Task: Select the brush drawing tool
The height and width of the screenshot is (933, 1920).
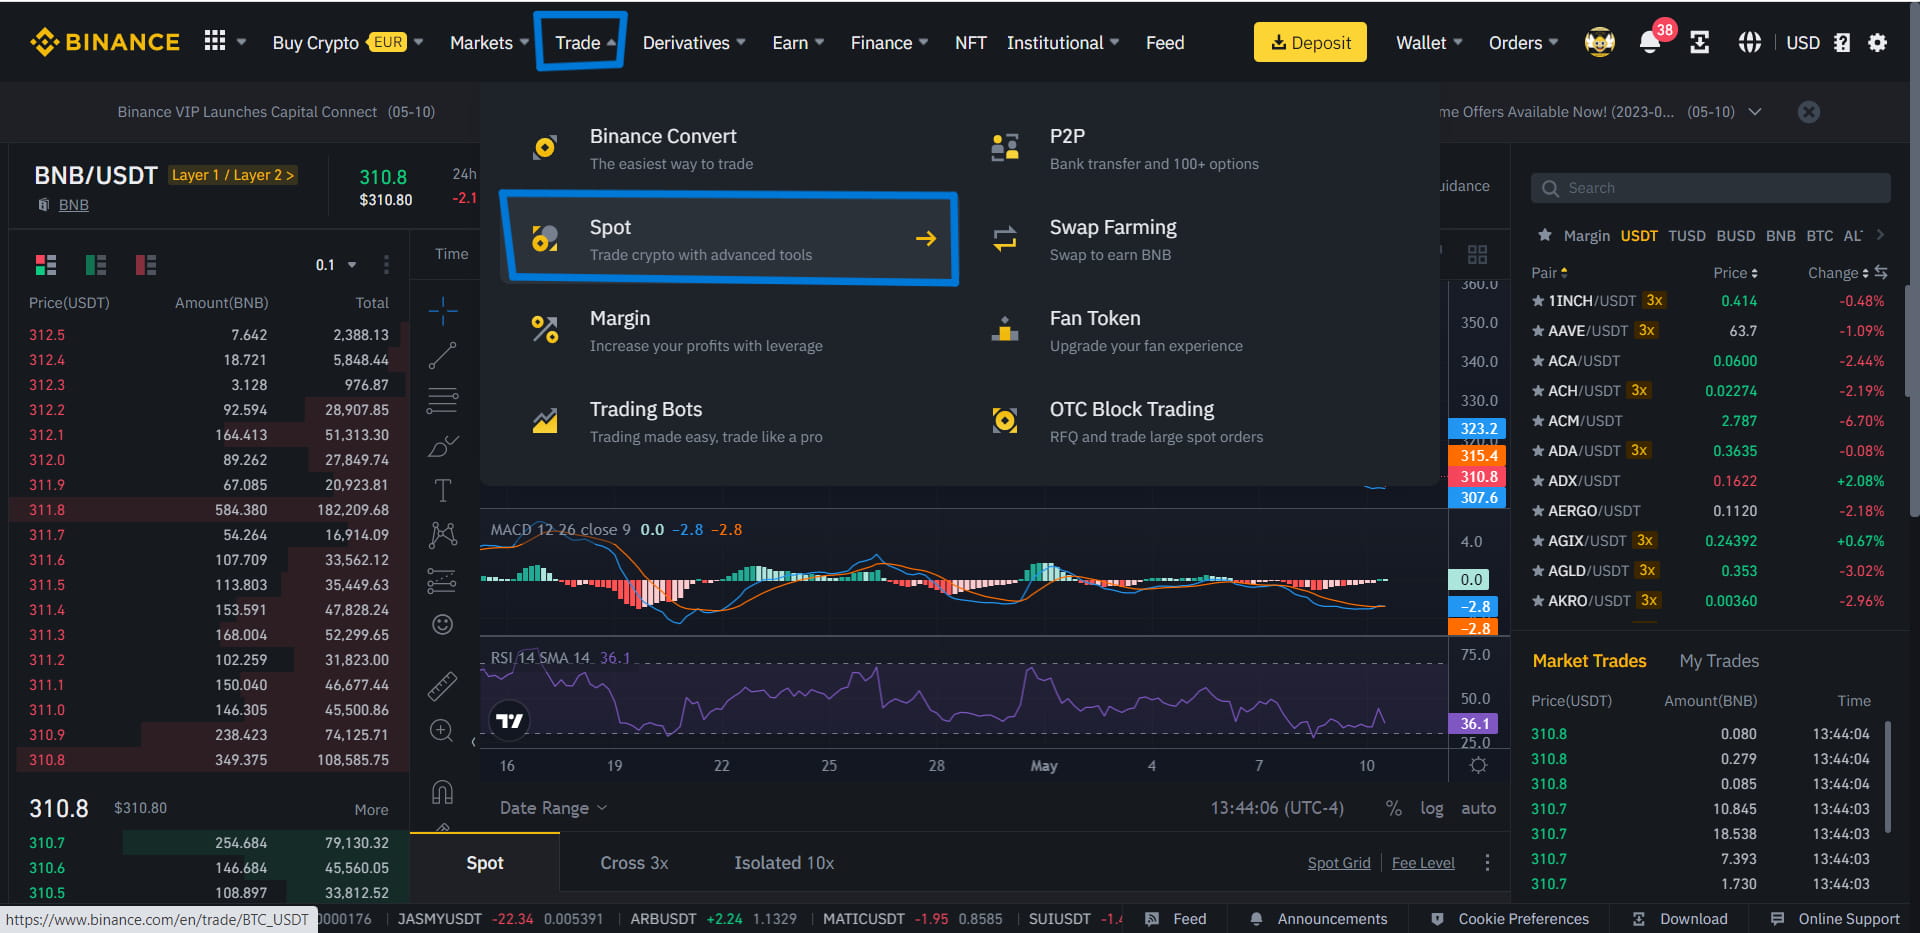Action: [x=442, y=446]
